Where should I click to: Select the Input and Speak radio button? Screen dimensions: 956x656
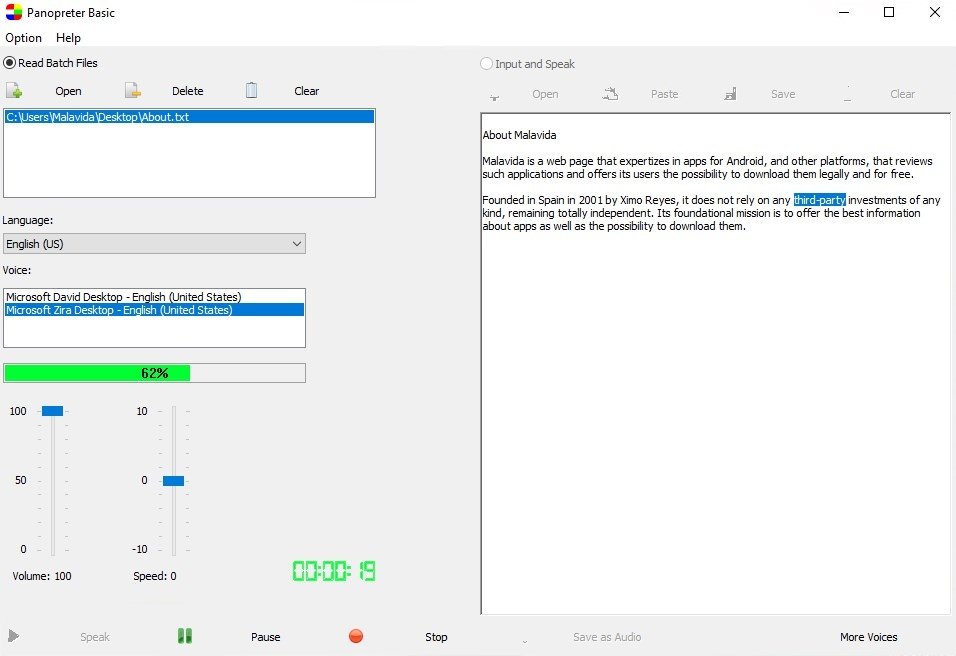click(486, 63)
